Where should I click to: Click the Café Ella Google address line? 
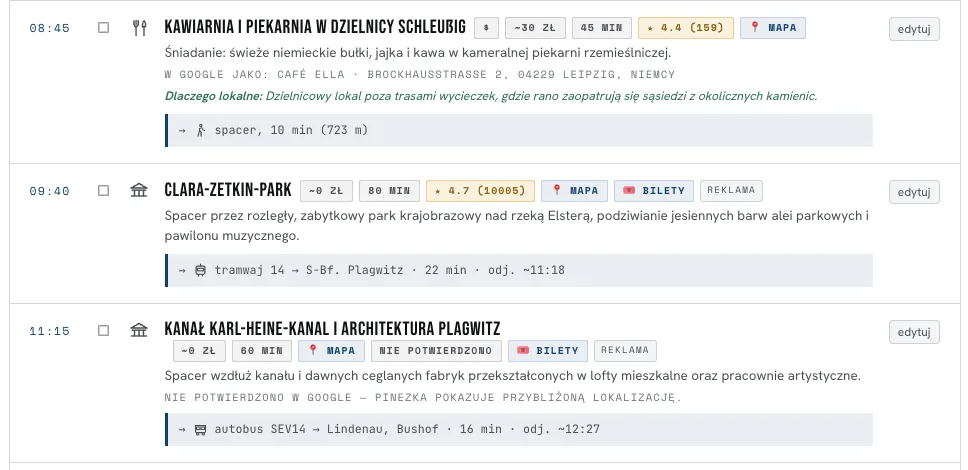(420, 75)
